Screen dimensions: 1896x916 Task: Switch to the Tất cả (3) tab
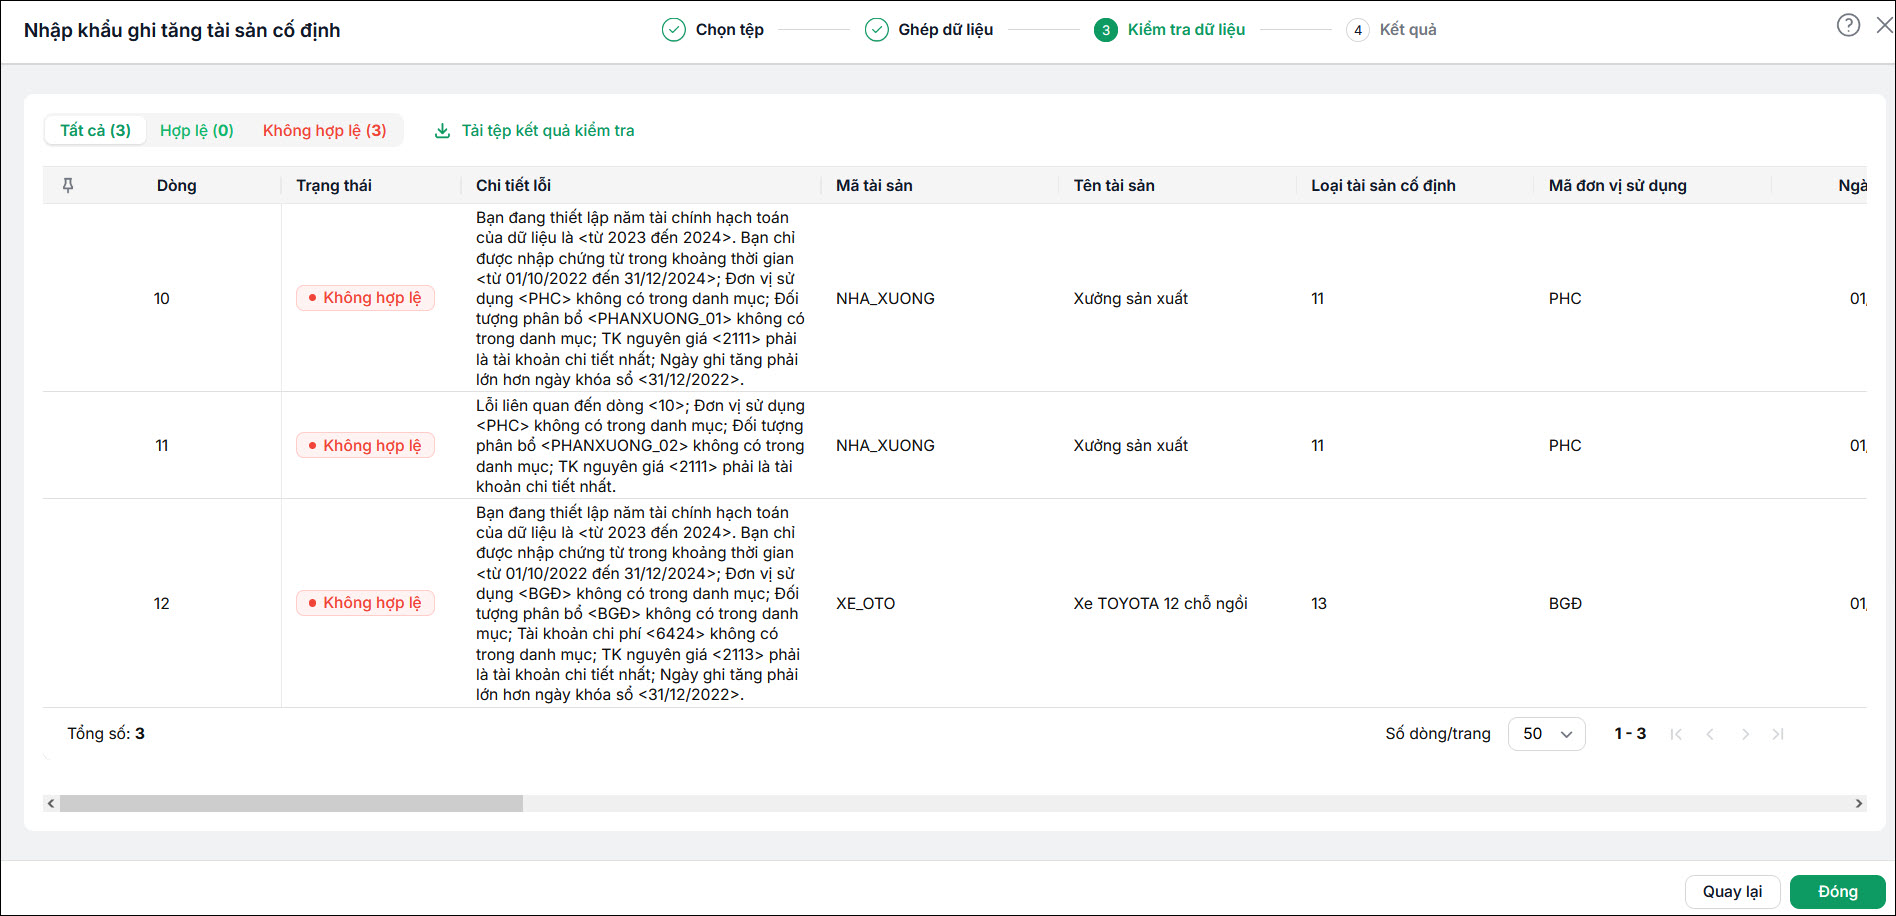(95, 130)
